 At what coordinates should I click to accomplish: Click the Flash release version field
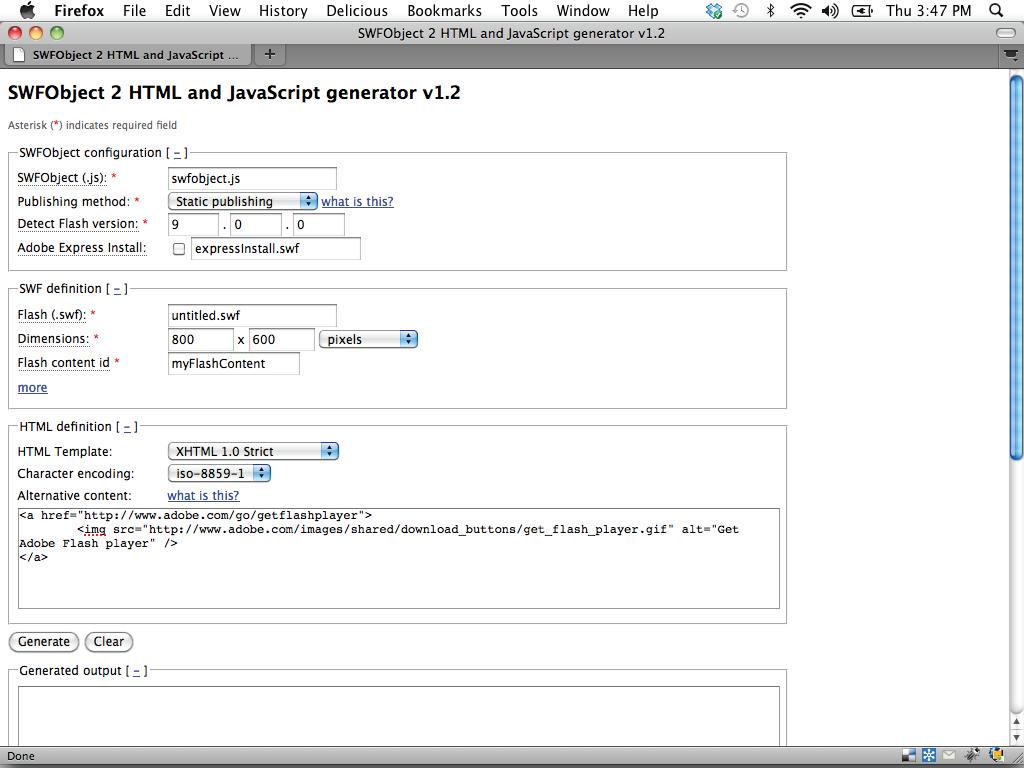click(x=319, y=225)
